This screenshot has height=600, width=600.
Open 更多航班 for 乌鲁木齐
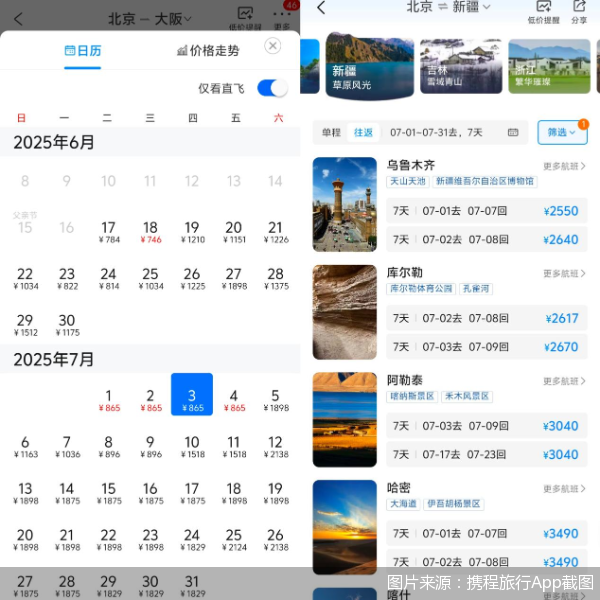pyautogui.click(x=564, y=166)
